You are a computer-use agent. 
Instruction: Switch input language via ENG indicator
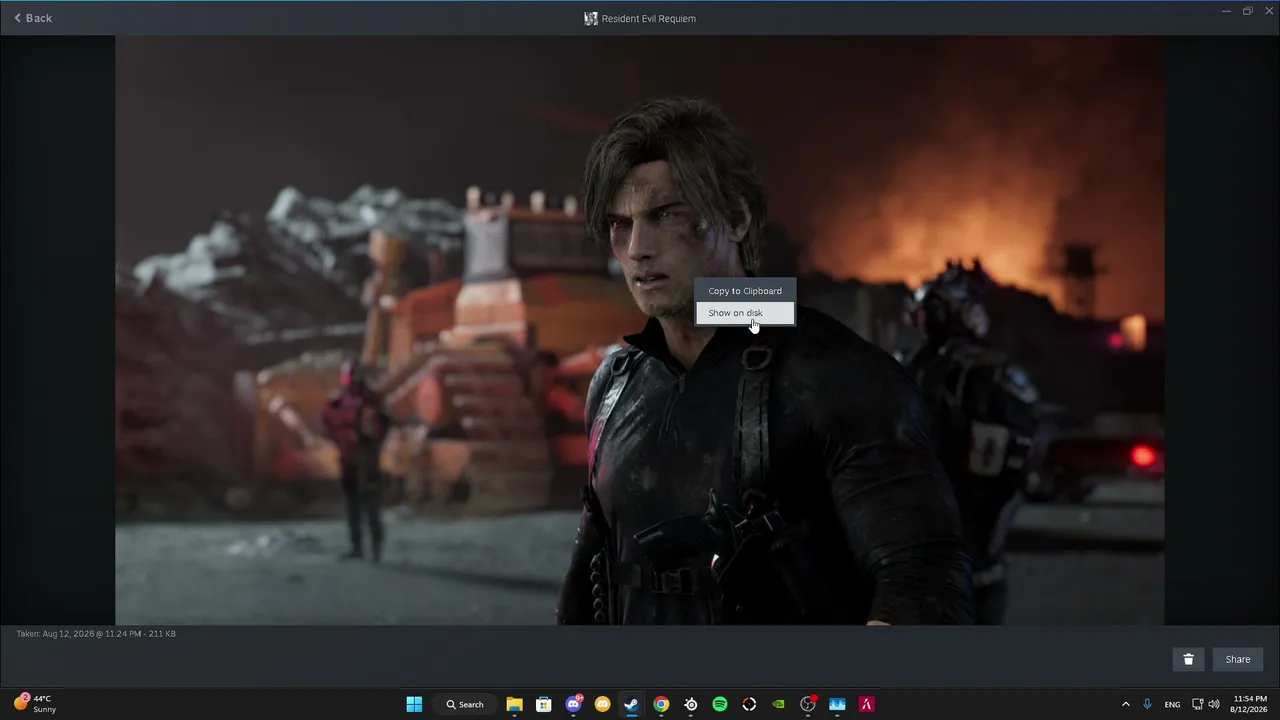1173,704
